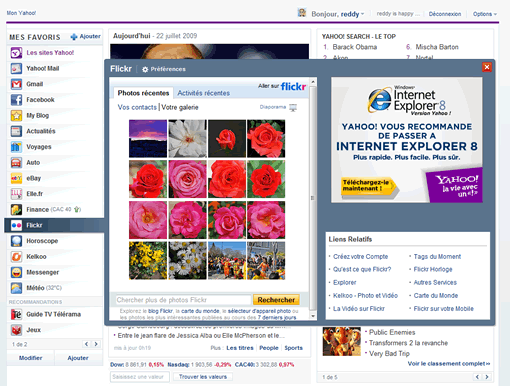The height and width of the screenshot is (386, 510).
Task: Click the Rechercher button
Action: point(276,300)
